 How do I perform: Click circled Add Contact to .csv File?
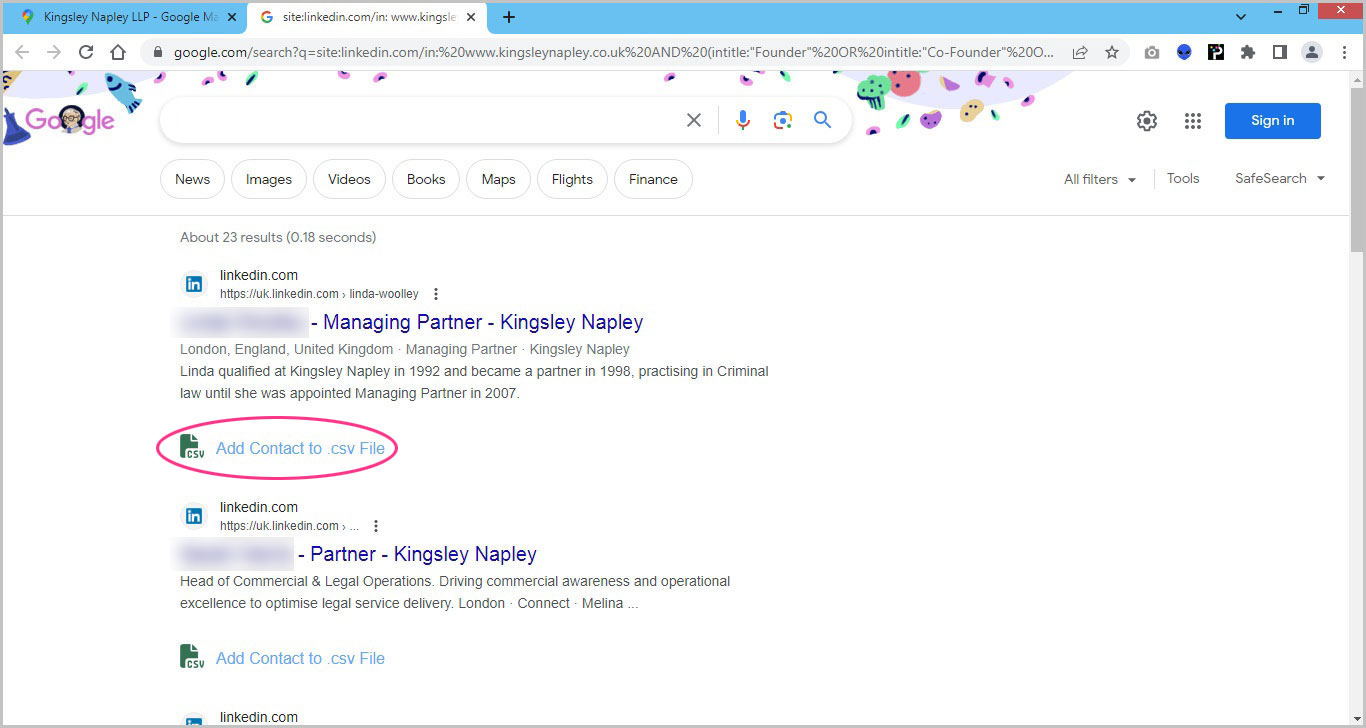[x=300, y=449]
